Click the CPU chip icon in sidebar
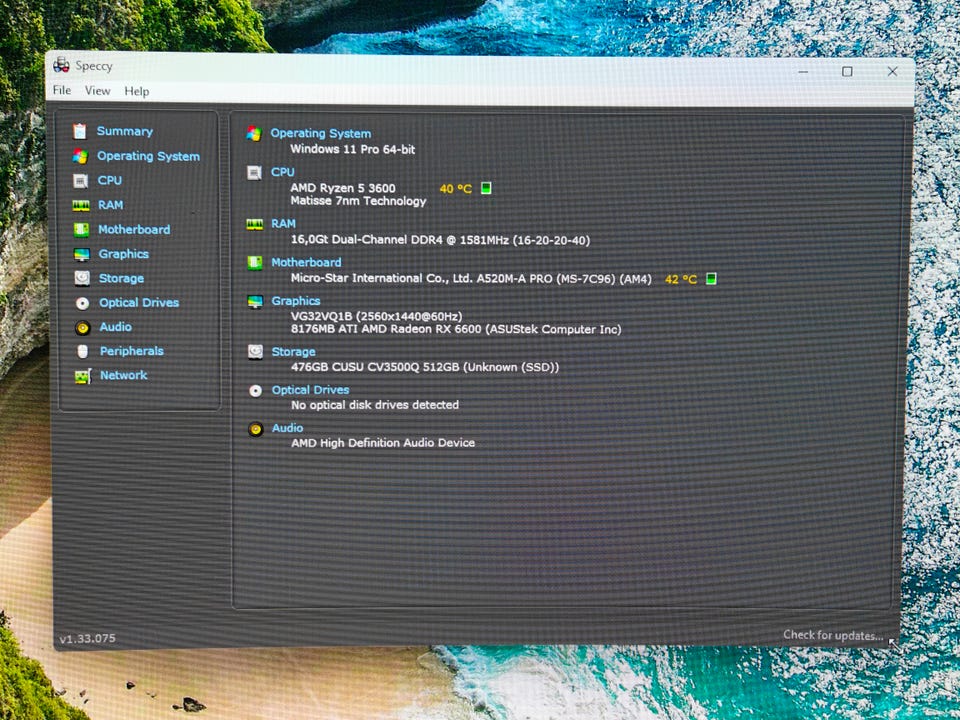 pos(80,181)
